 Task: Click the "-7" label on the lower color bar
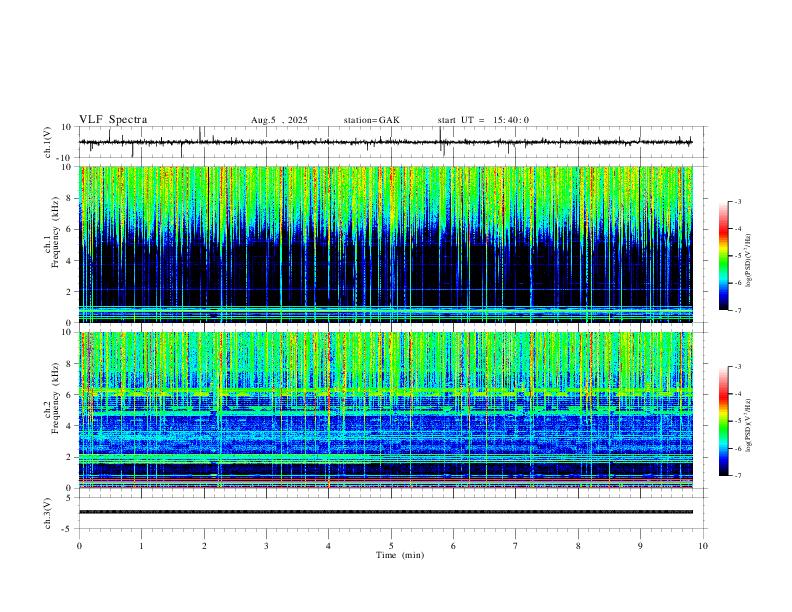tap(737, 476)
